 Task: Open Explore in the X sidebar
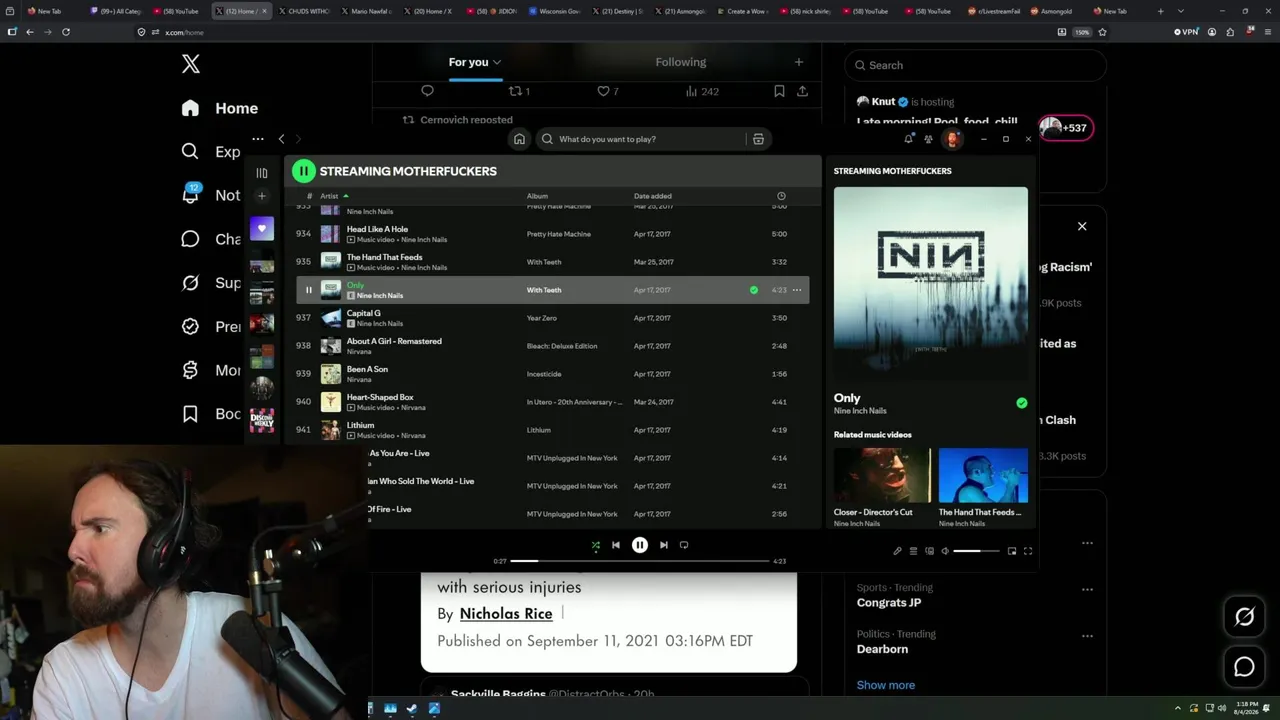click(210, 152)
